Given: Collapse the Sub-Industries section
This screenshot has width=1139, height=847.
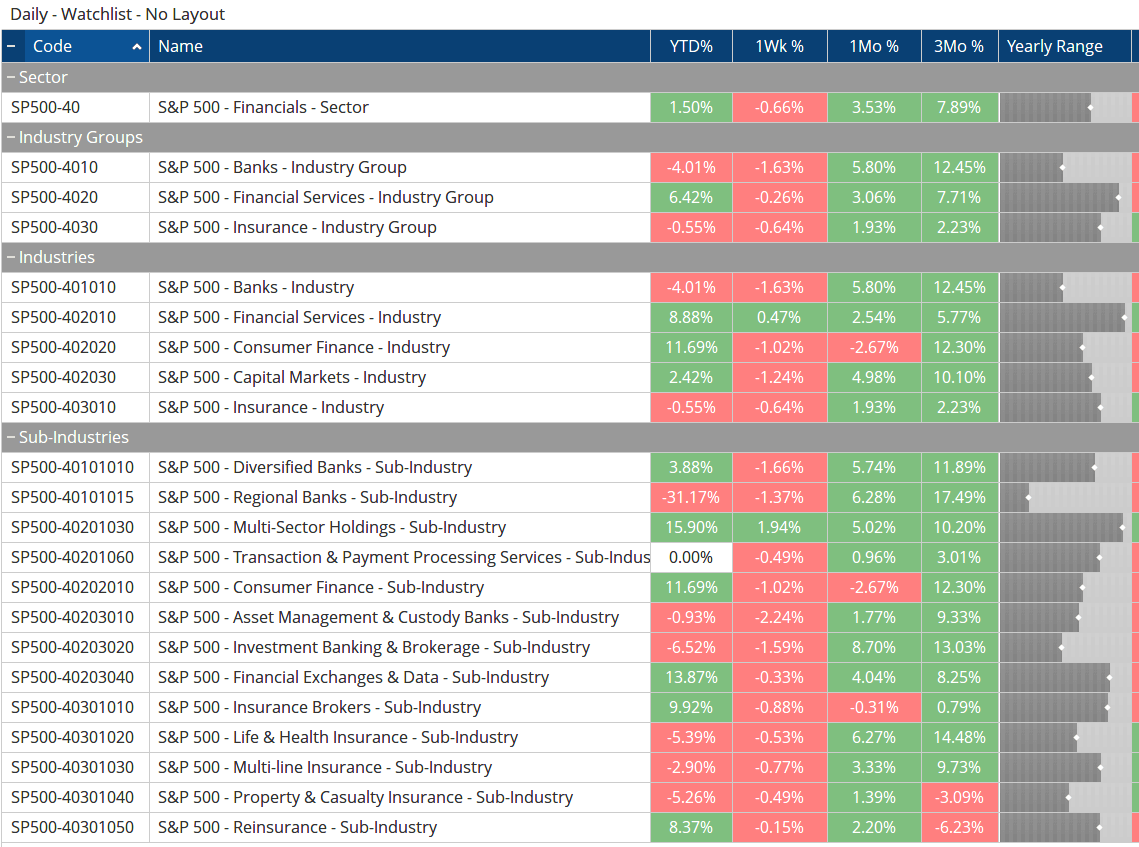Looking at the screenshot, I should (10, 437).
